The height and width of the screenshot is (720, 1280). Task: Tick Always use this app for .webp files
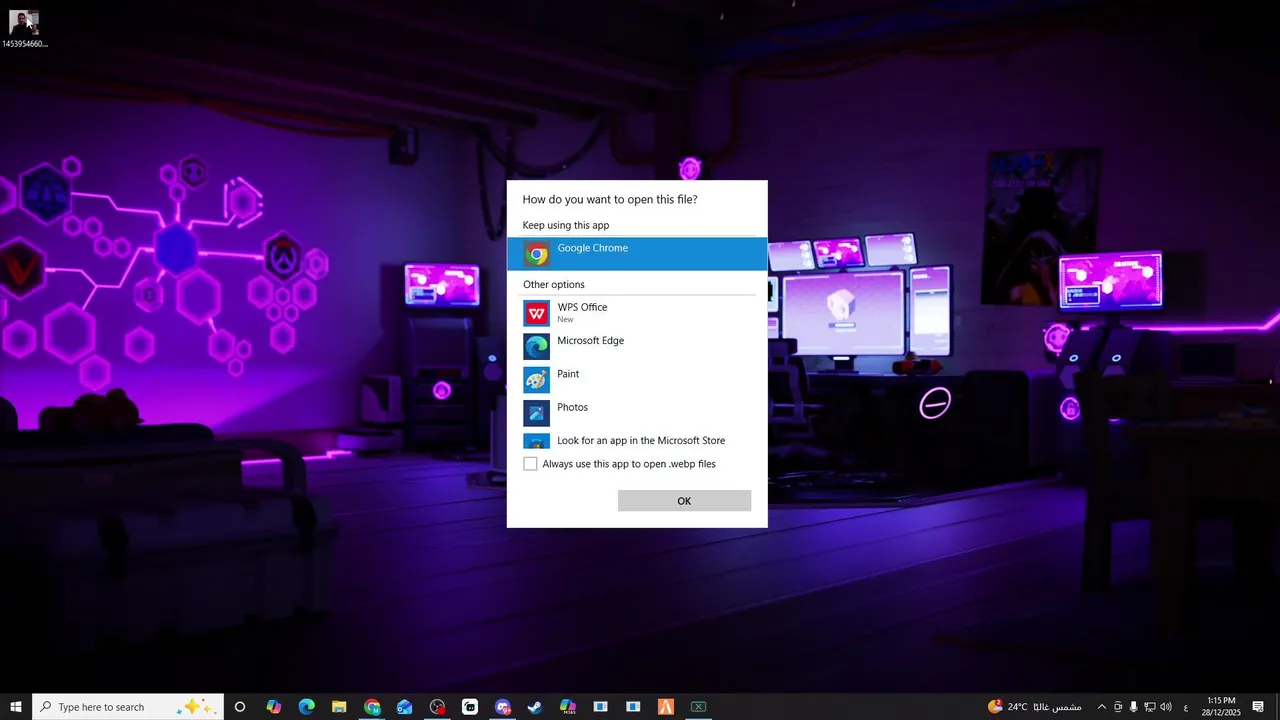tap(530, 464)
